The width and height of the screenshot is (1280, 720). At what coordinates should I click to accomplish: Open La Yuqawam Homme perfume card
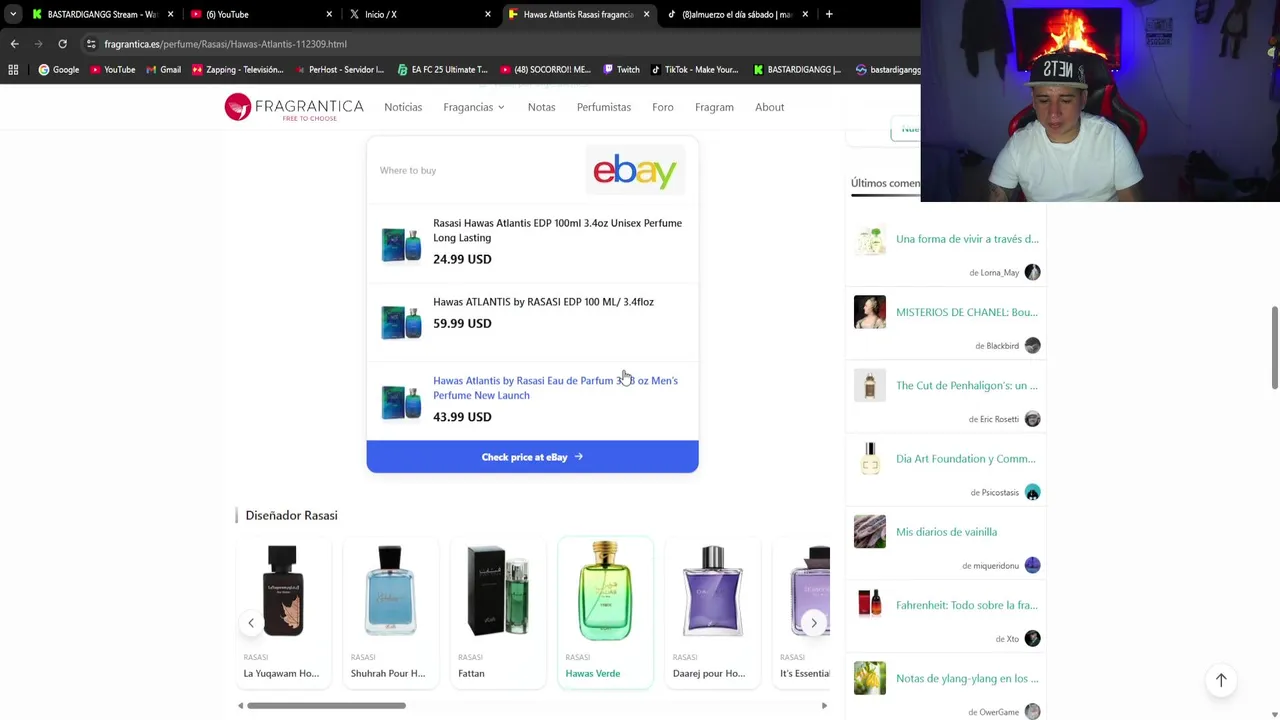coord(282,613)
